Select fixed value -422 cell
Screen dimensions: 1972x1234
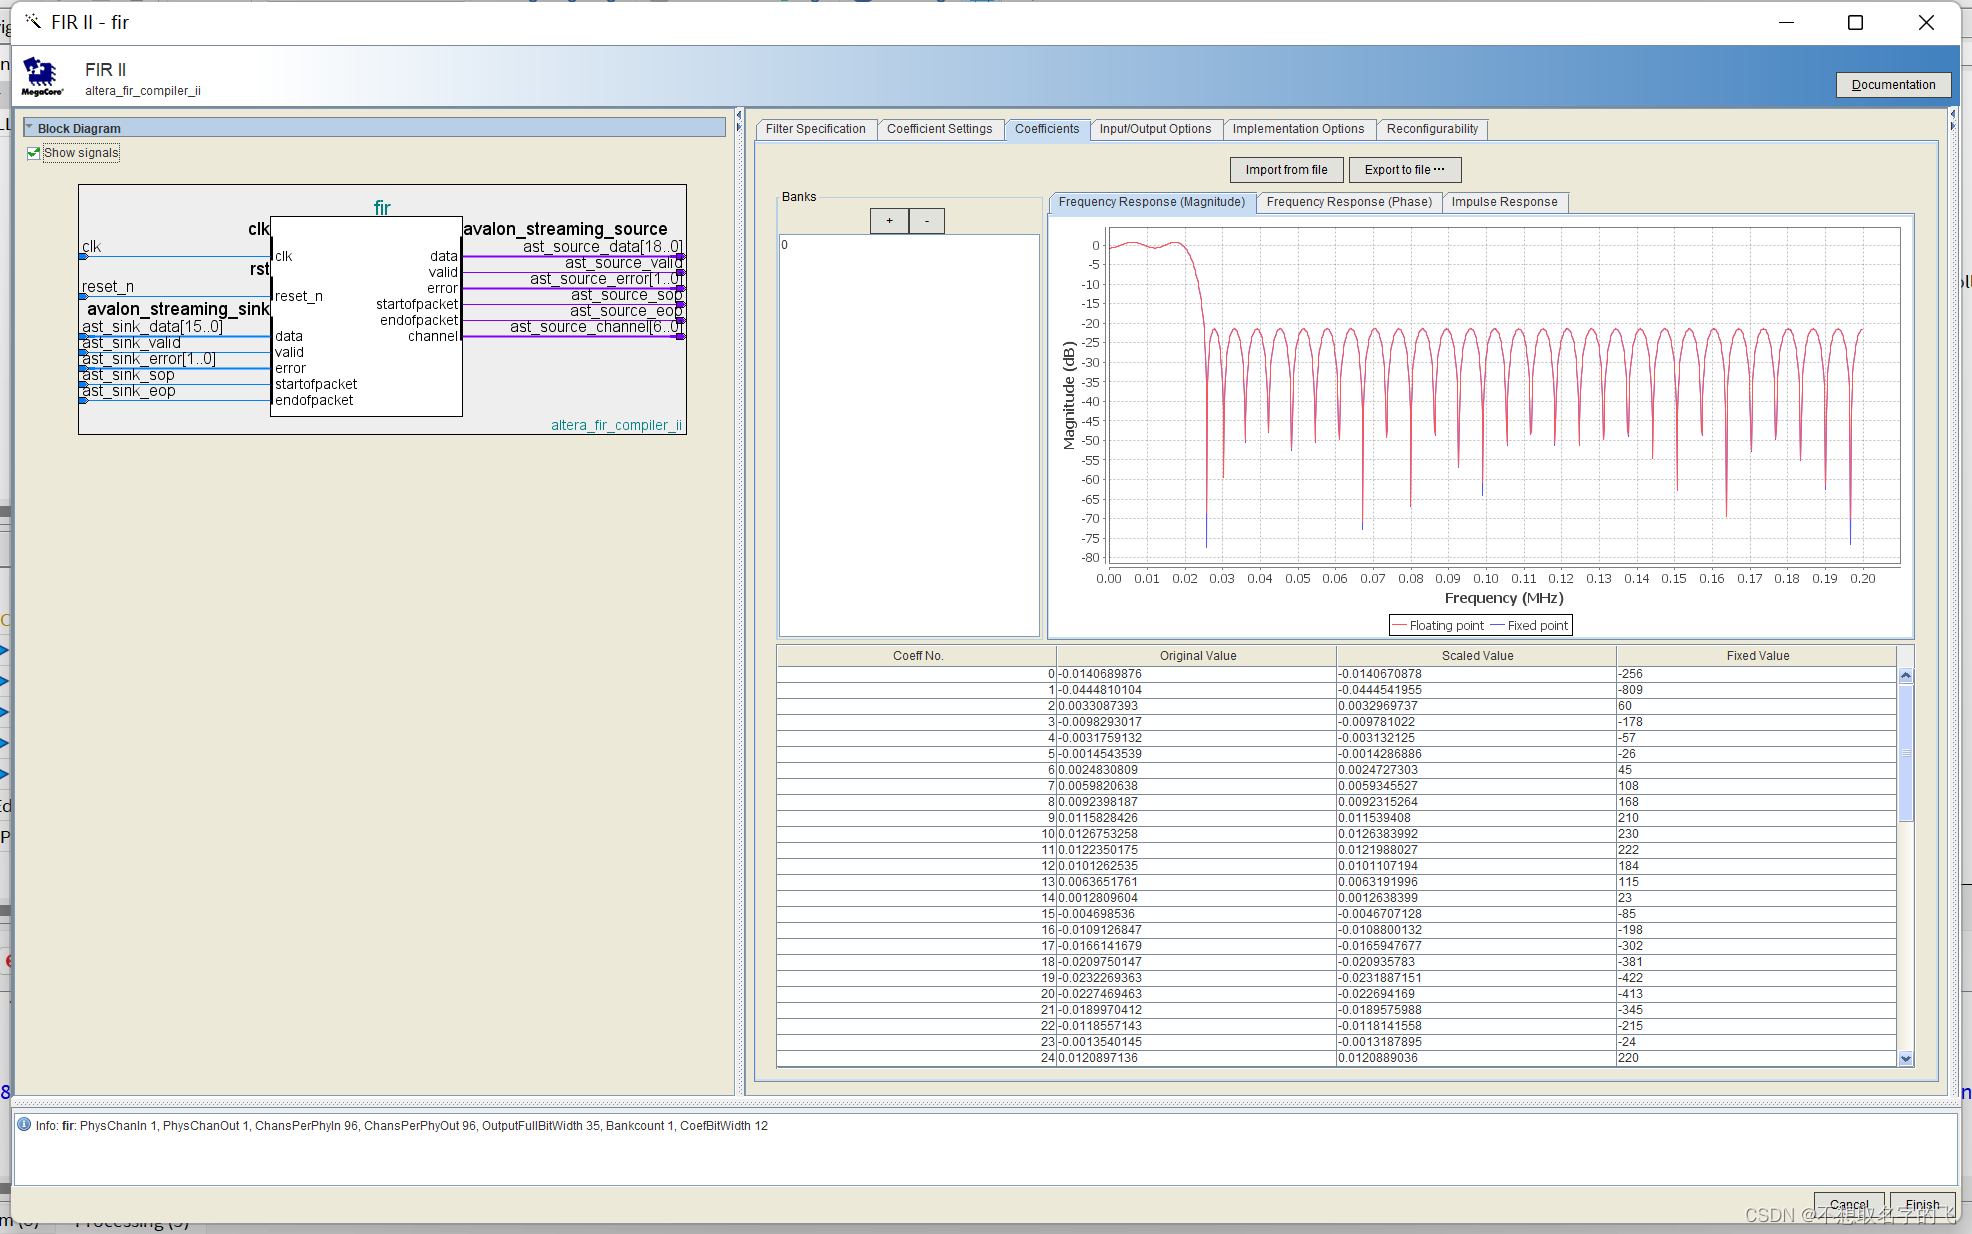pos(1757,978)
